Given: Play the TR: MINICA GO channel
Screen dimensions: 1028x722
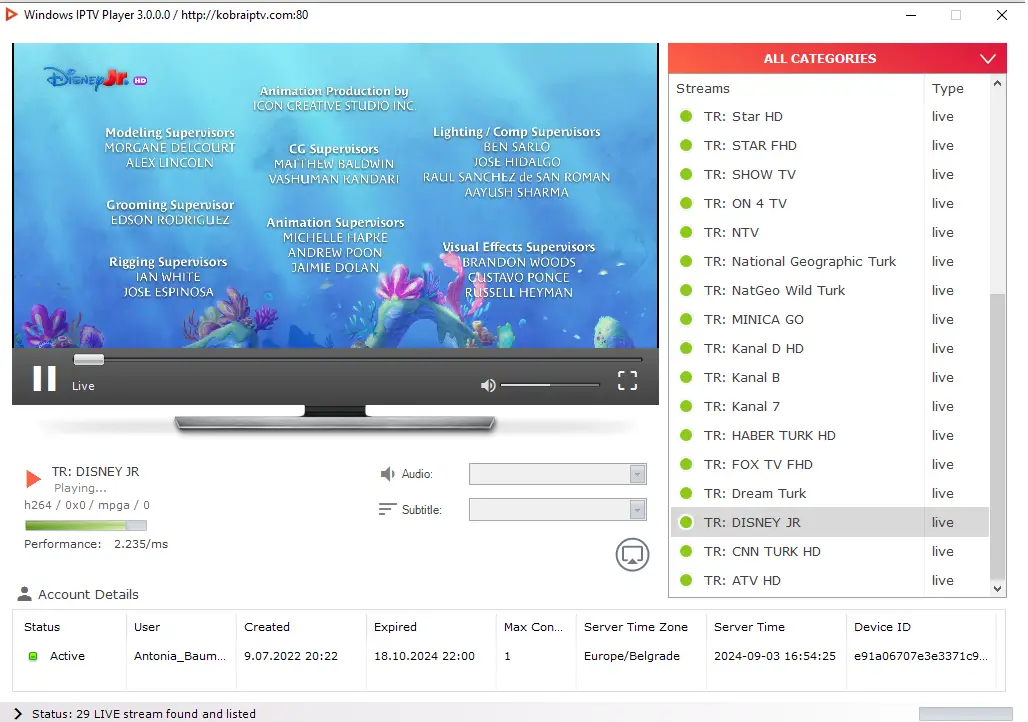Looking at the screenshot, I should pos(829,319).
